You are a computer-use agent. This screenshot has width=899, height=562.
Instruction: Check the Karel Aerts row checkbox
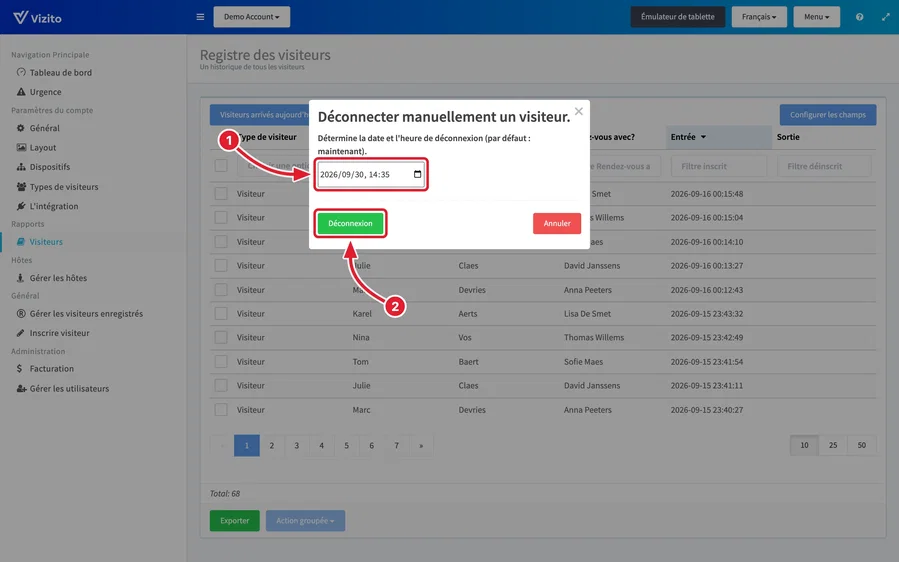pos(221,314)
